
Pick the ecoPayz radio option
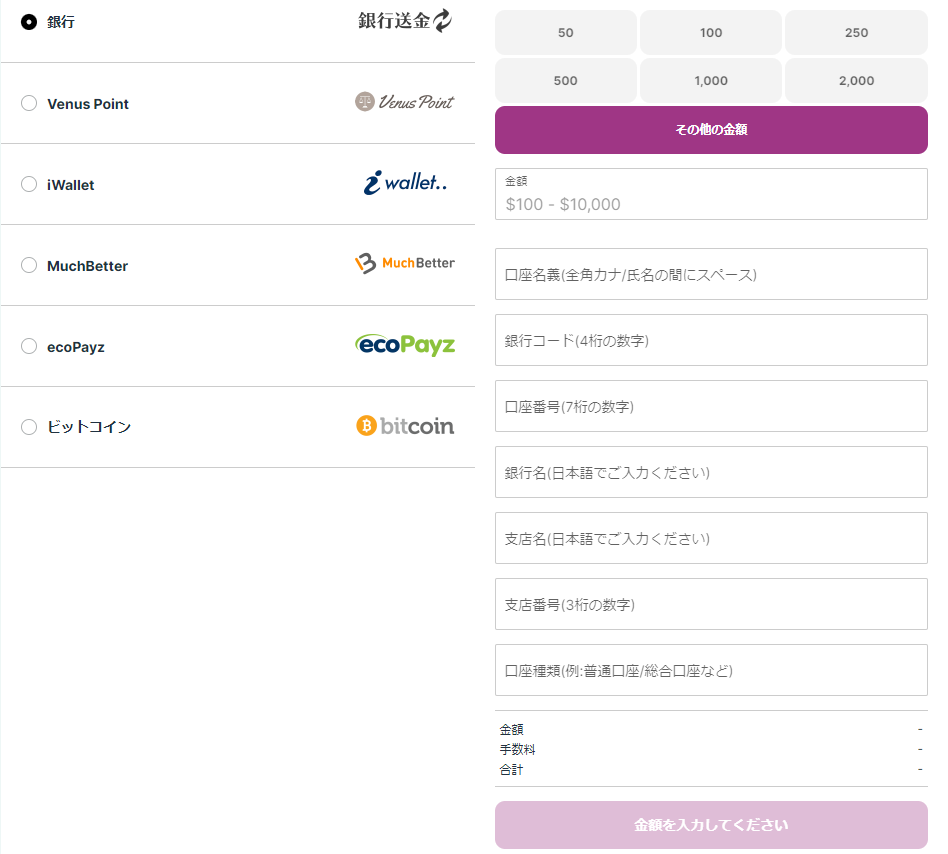[x=29, y=346]
